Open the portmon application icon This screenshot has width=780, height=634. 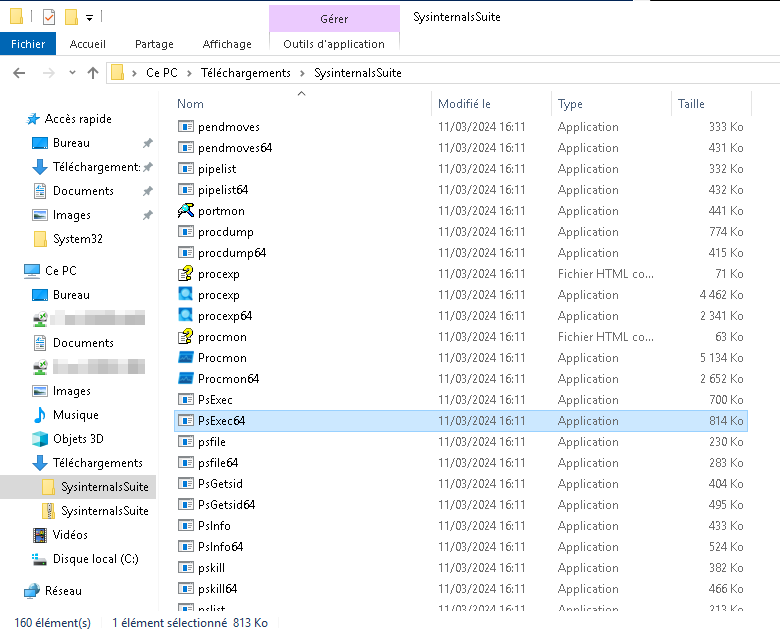pos(186,211)
